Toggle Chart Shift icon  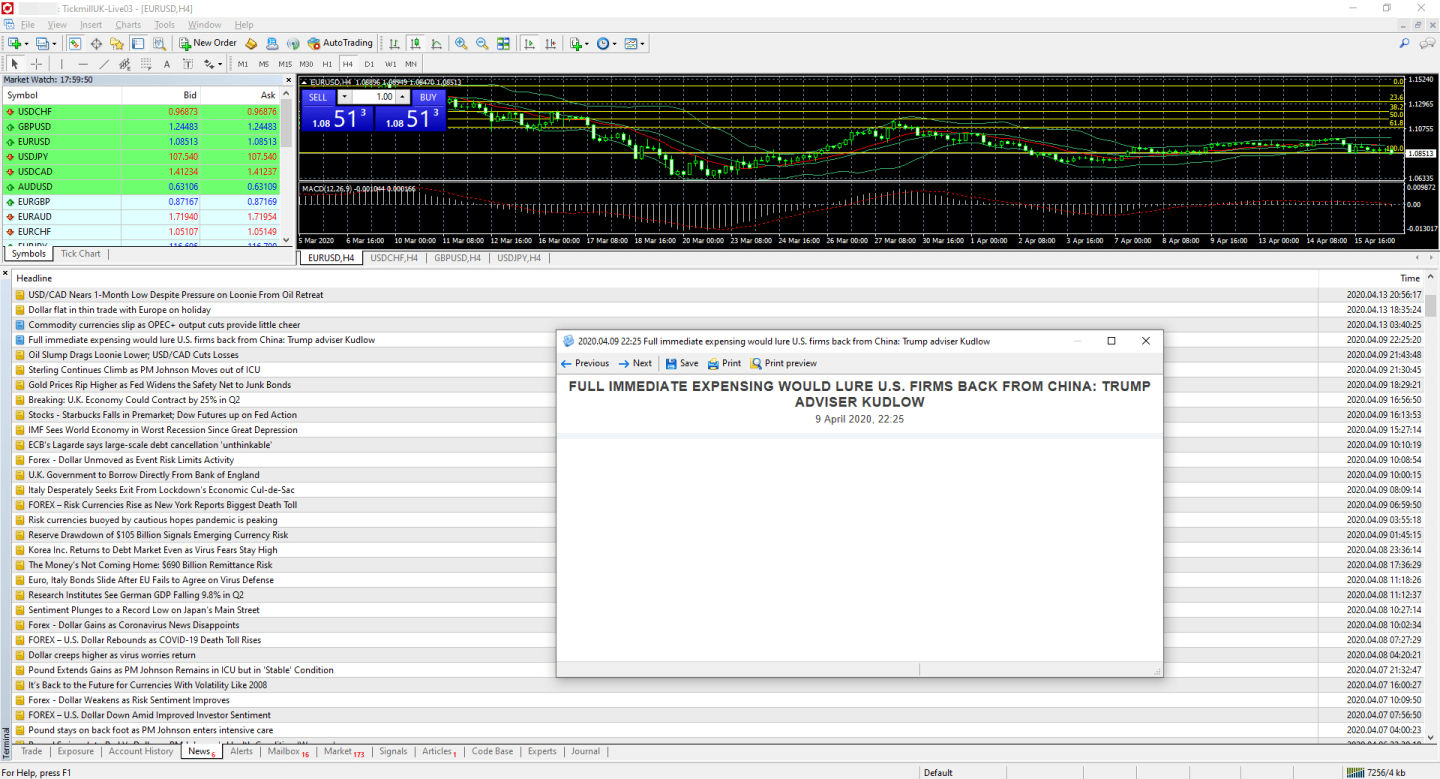550,43
